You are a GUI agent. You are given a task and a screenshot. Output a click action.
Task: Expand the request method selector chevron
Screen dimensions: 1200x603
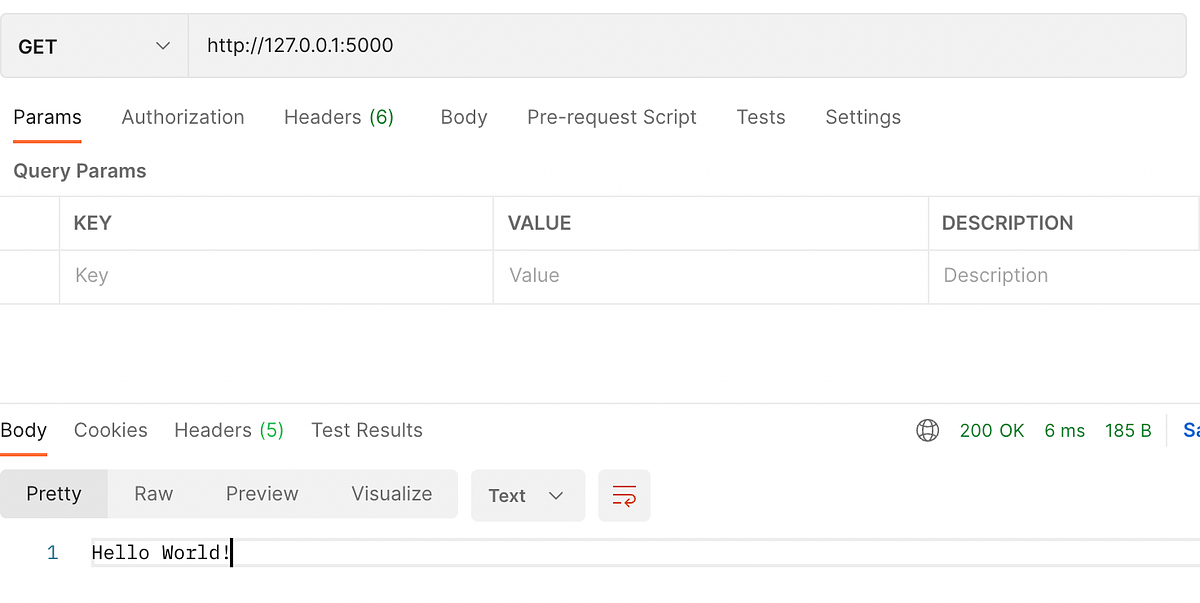coord(163,45)
